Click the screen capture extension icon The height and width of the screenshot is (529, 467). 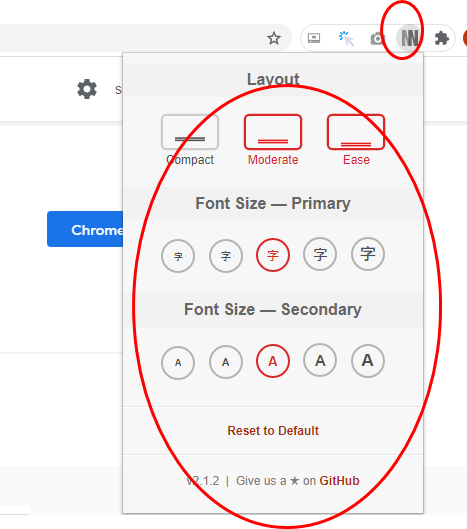point(314,38)
